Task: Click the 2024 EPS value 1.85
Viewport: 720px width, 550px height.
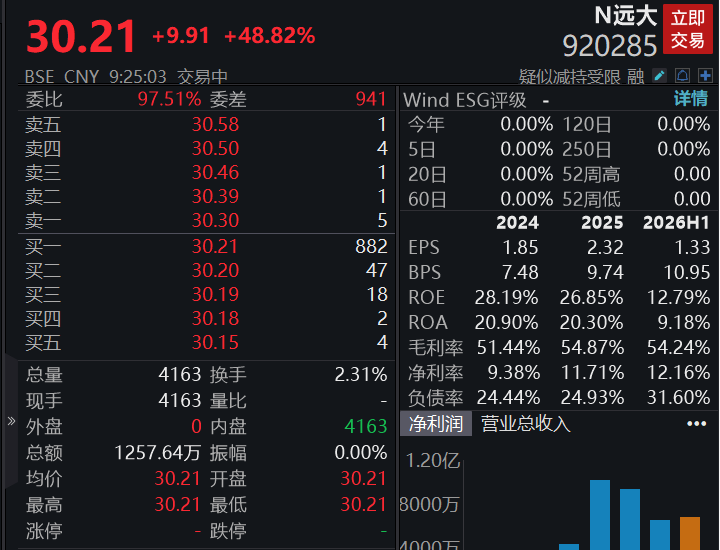Action: click(x=520, y=247)
